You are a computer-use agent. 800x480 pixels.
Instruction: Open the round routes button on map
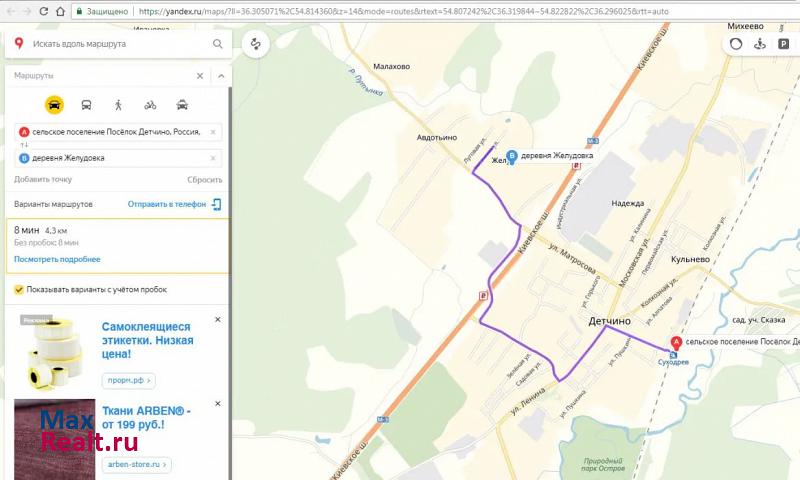255,44
